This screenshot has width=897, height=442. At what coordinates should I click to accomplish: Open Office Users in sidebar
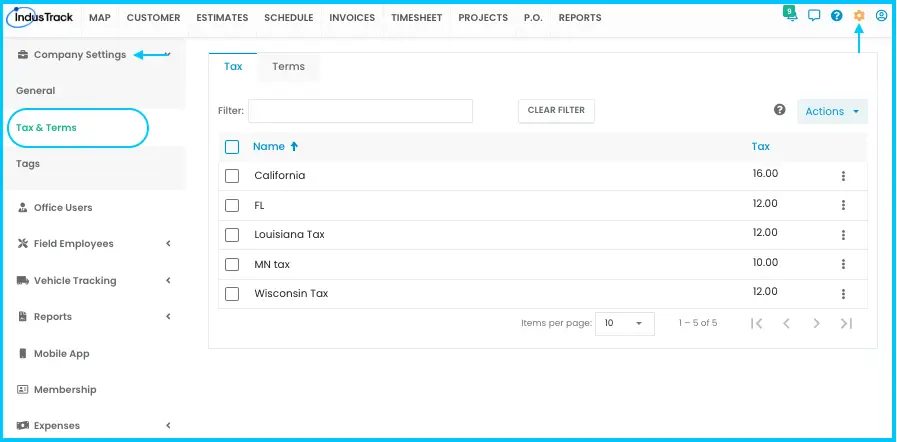click(x=63, y=208)
